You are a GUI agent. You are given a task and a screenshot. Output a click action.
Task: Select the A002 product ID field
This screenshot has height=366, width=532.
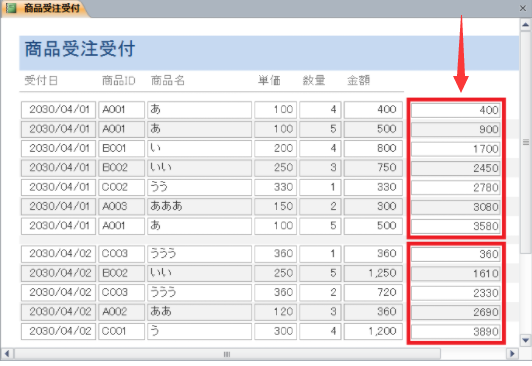pos(121,312)
